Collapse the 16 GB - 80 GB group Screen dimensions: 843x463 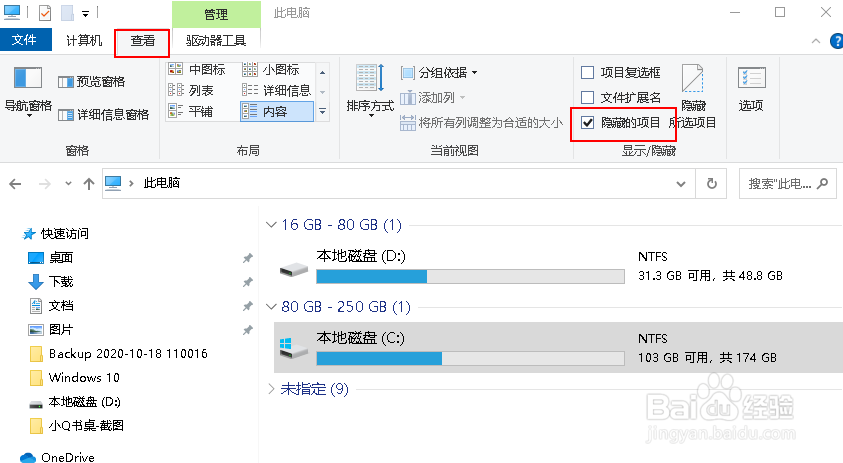[x=272, y=225]
